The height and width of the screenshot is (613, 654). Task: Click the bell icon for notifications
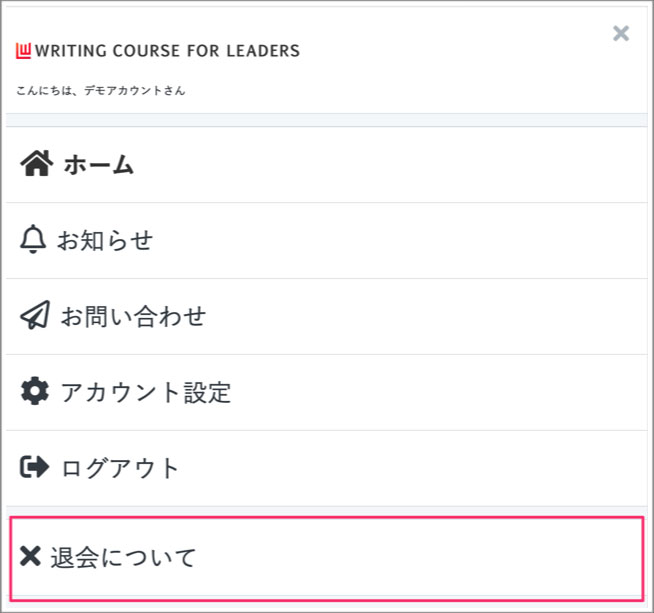[33, 240]
